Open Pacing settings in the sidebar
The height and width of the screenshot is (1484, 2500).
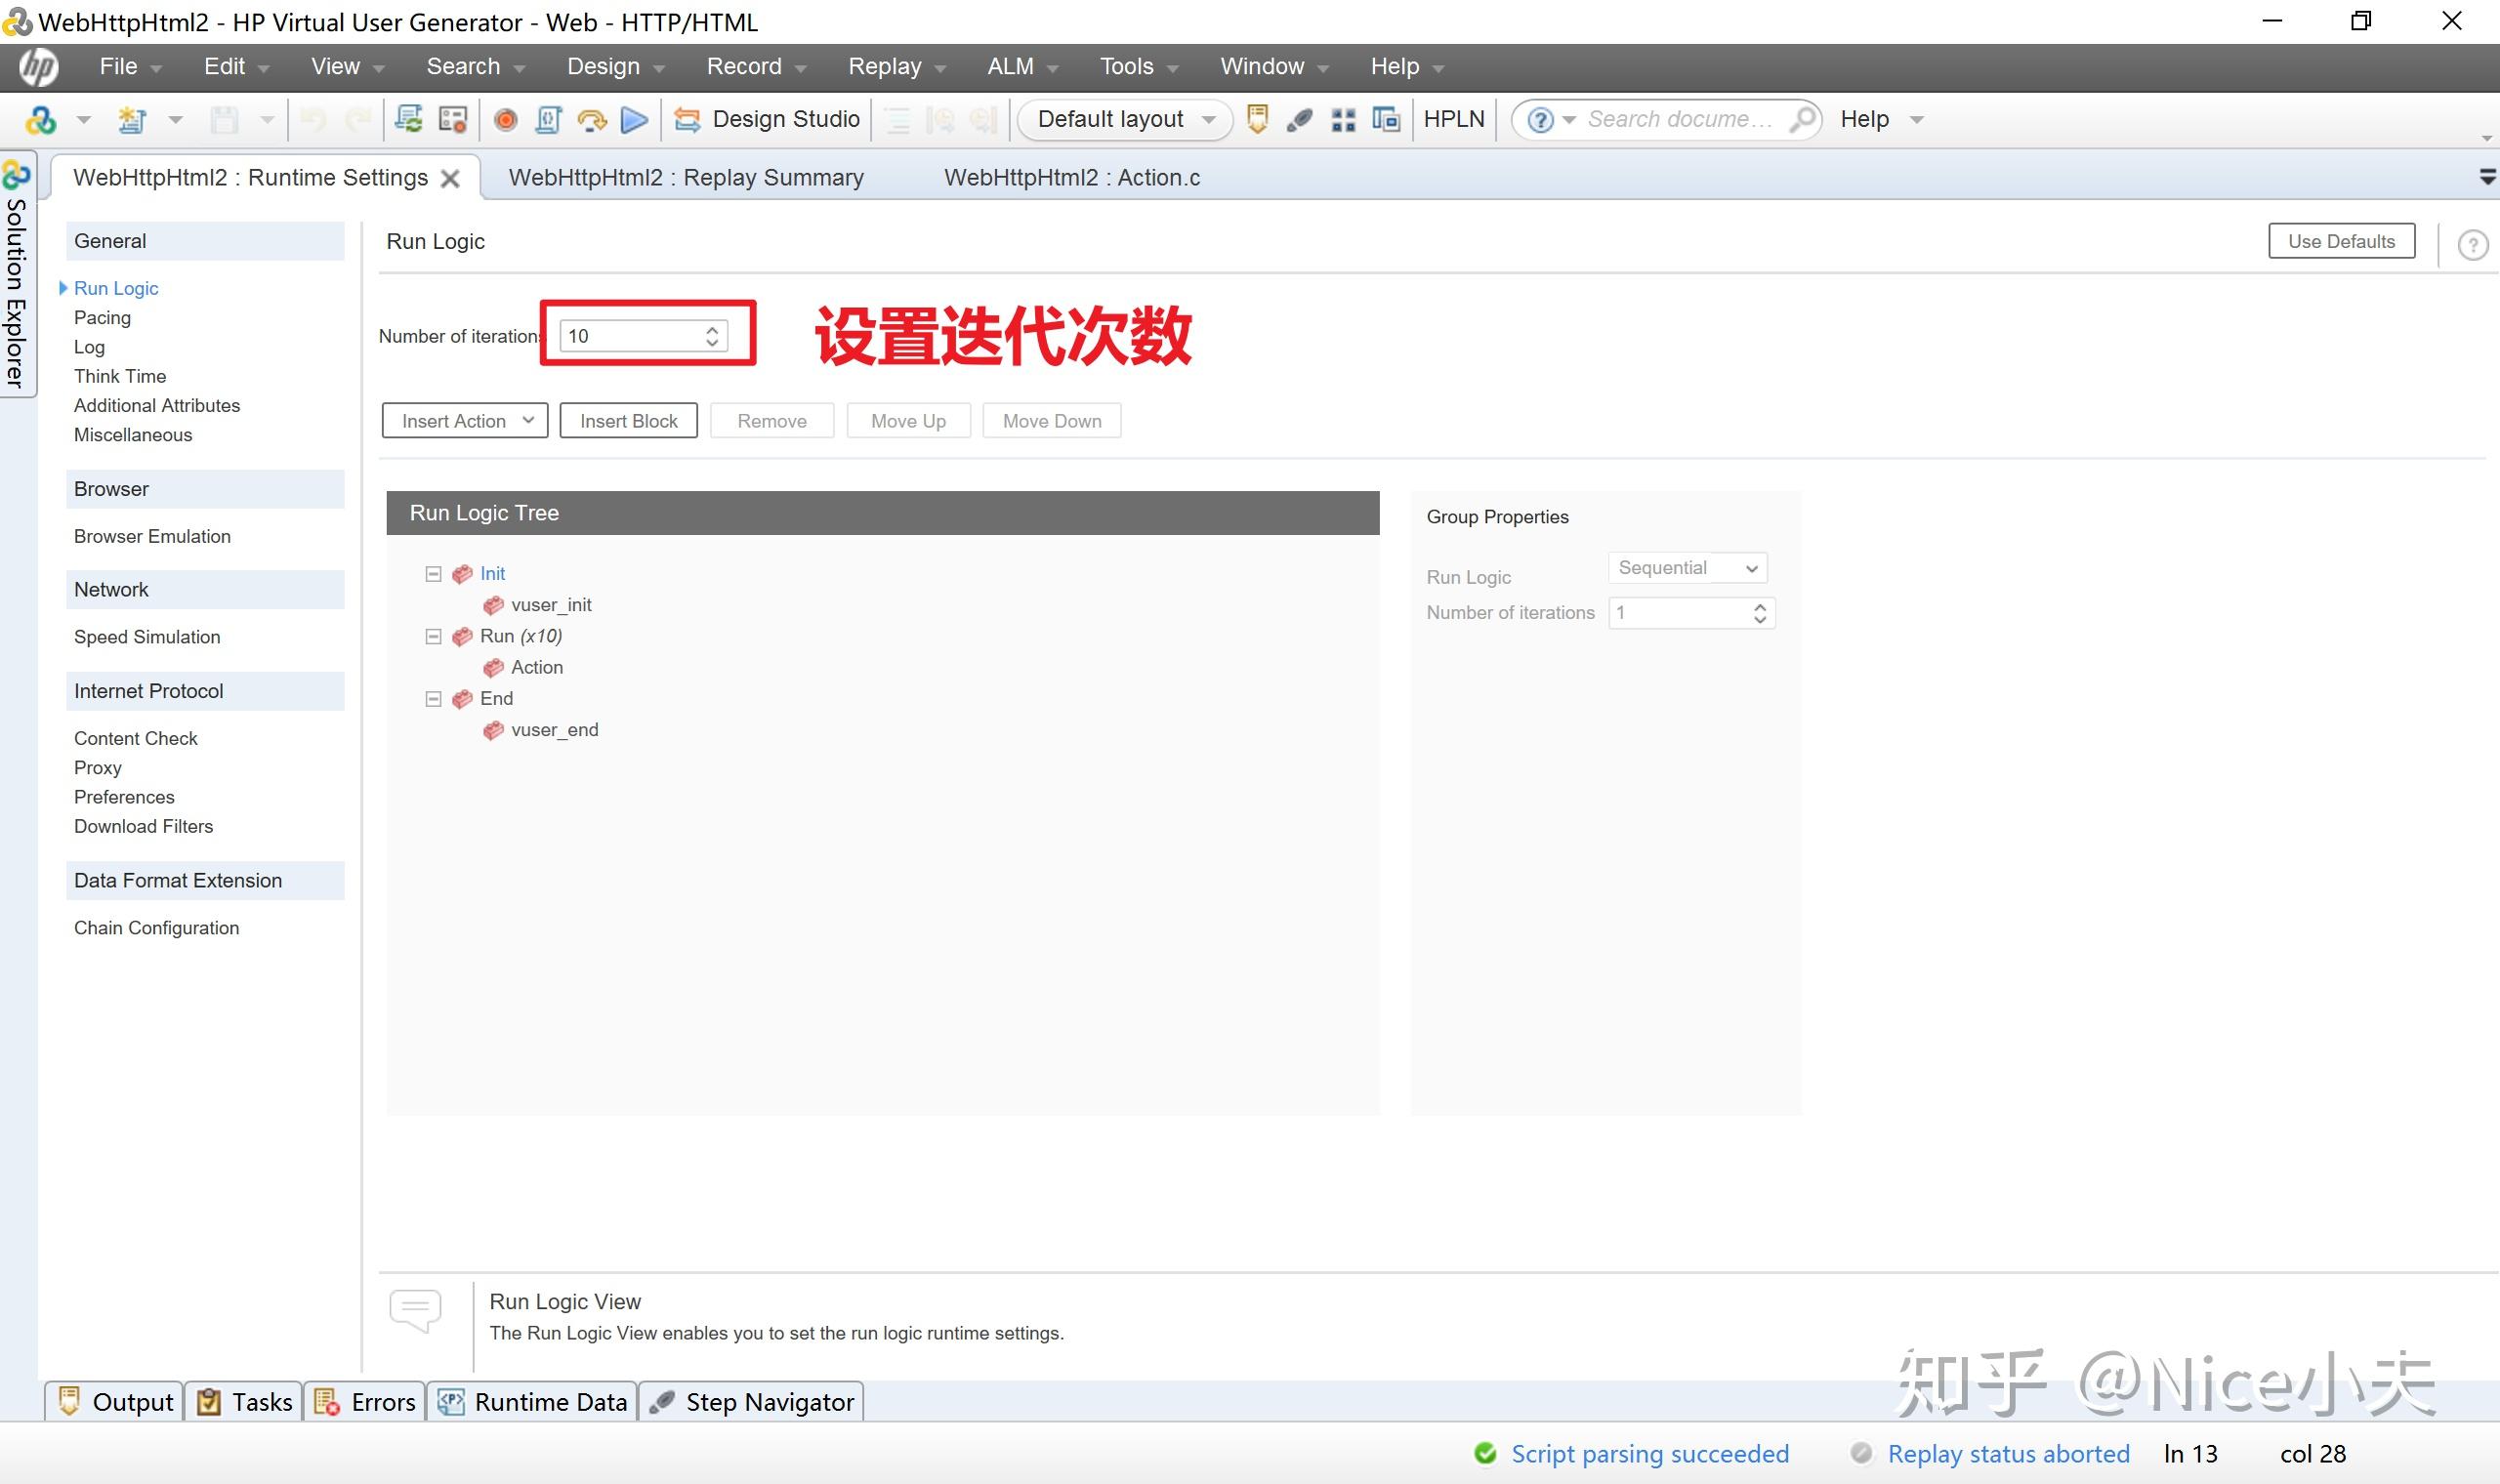coord(102,318)
